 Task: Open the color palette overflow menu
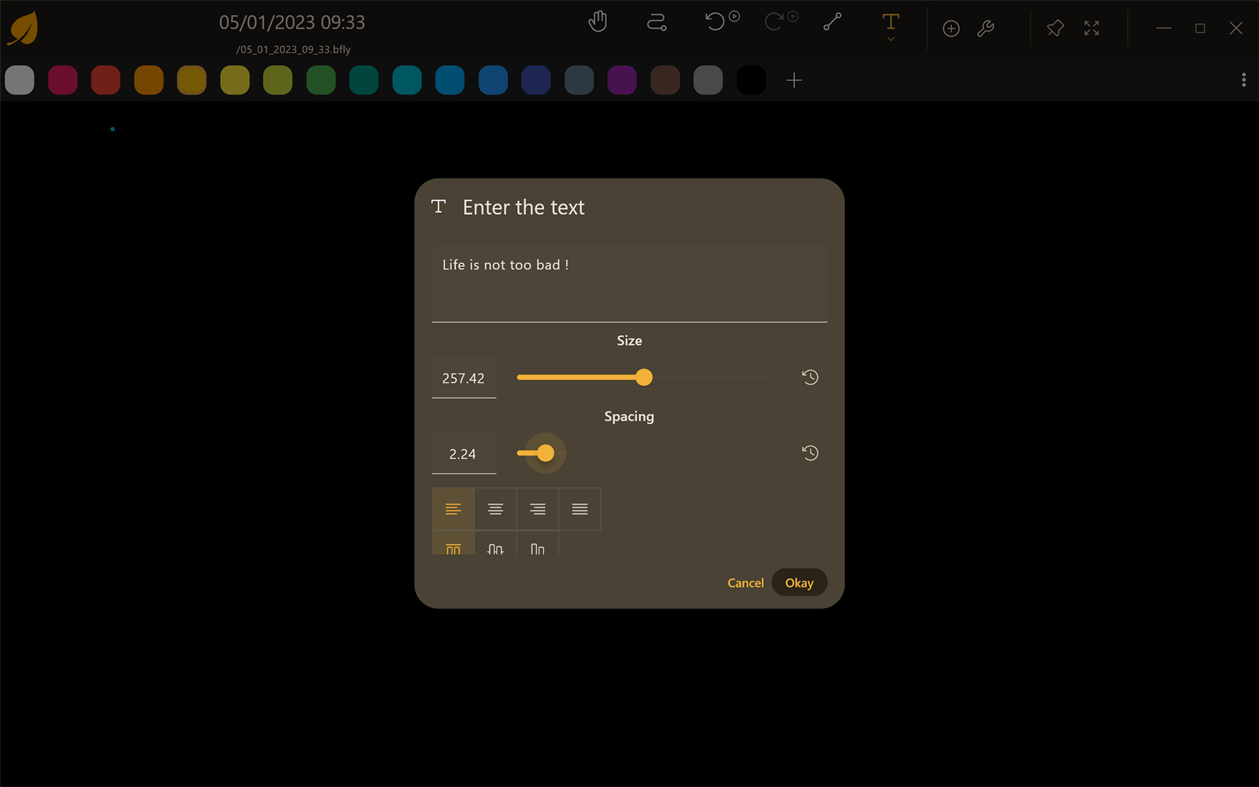(x=1243, y=79)
